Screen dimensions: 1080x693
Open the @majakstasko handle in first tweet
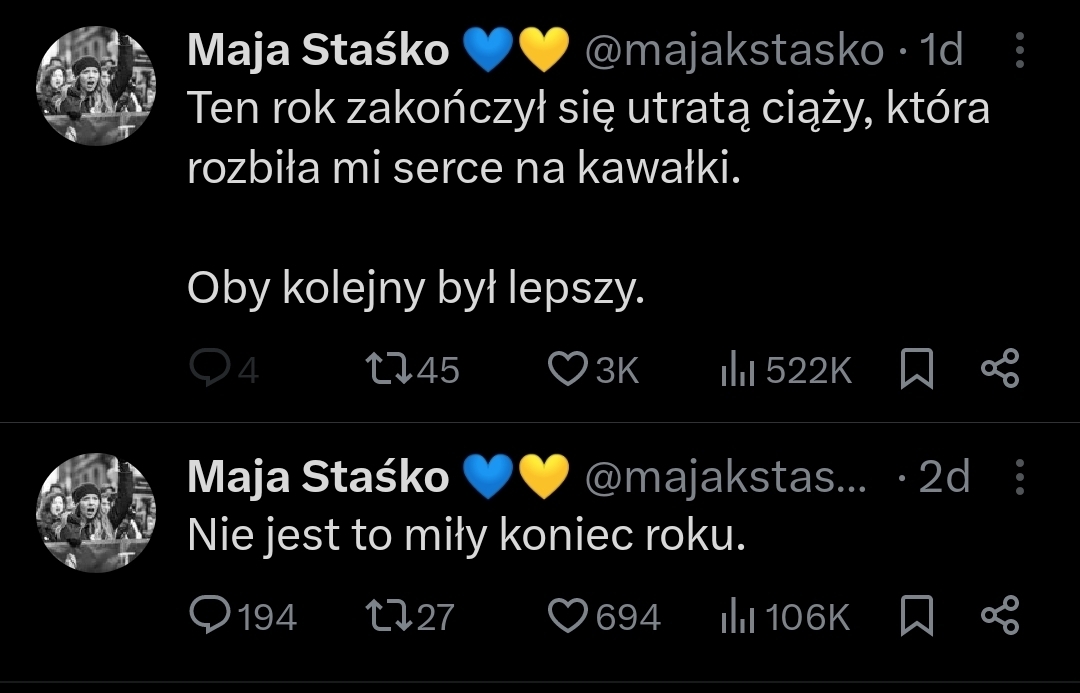click(x=733, y=50)
